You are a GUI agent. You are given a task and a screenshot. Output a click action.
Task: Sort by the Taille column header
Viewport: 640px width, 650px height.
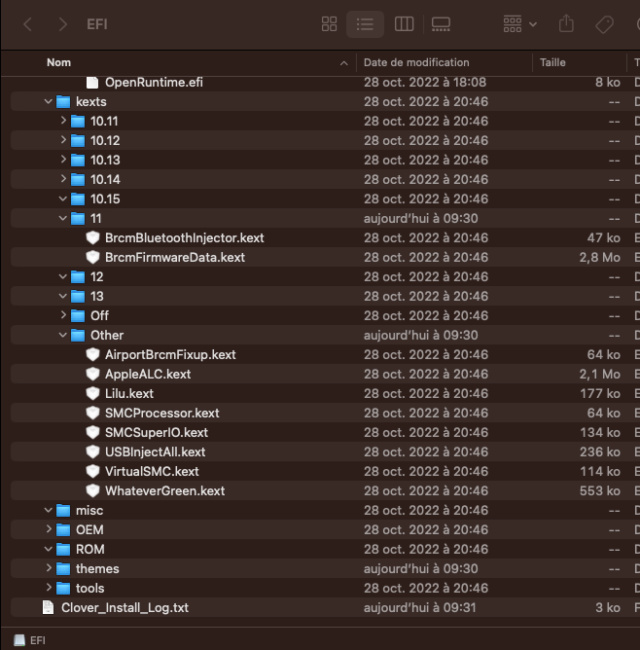[x=553, y=63]
